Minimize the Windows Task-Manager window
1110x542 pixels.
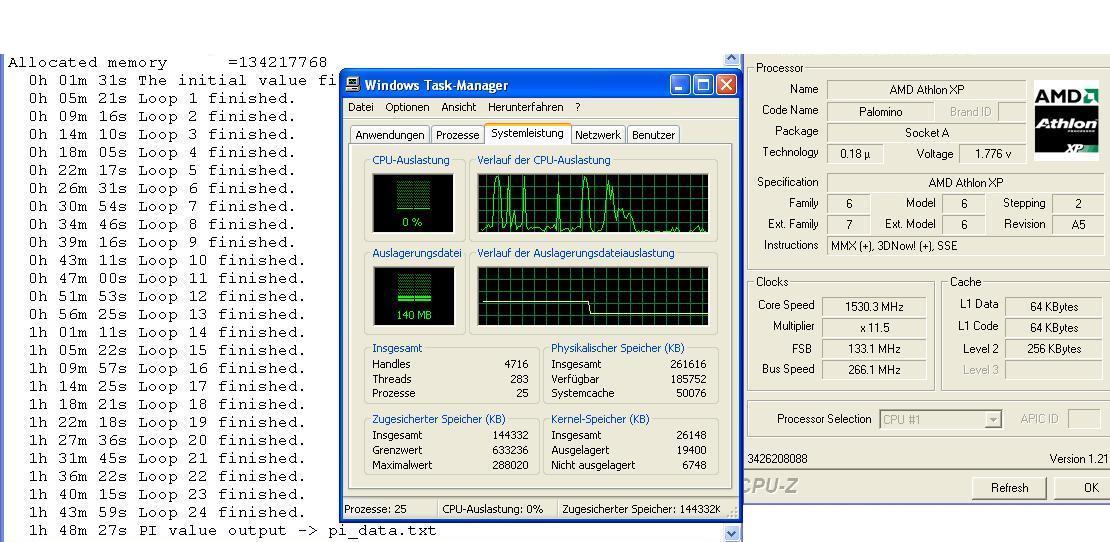click(680, 86)
